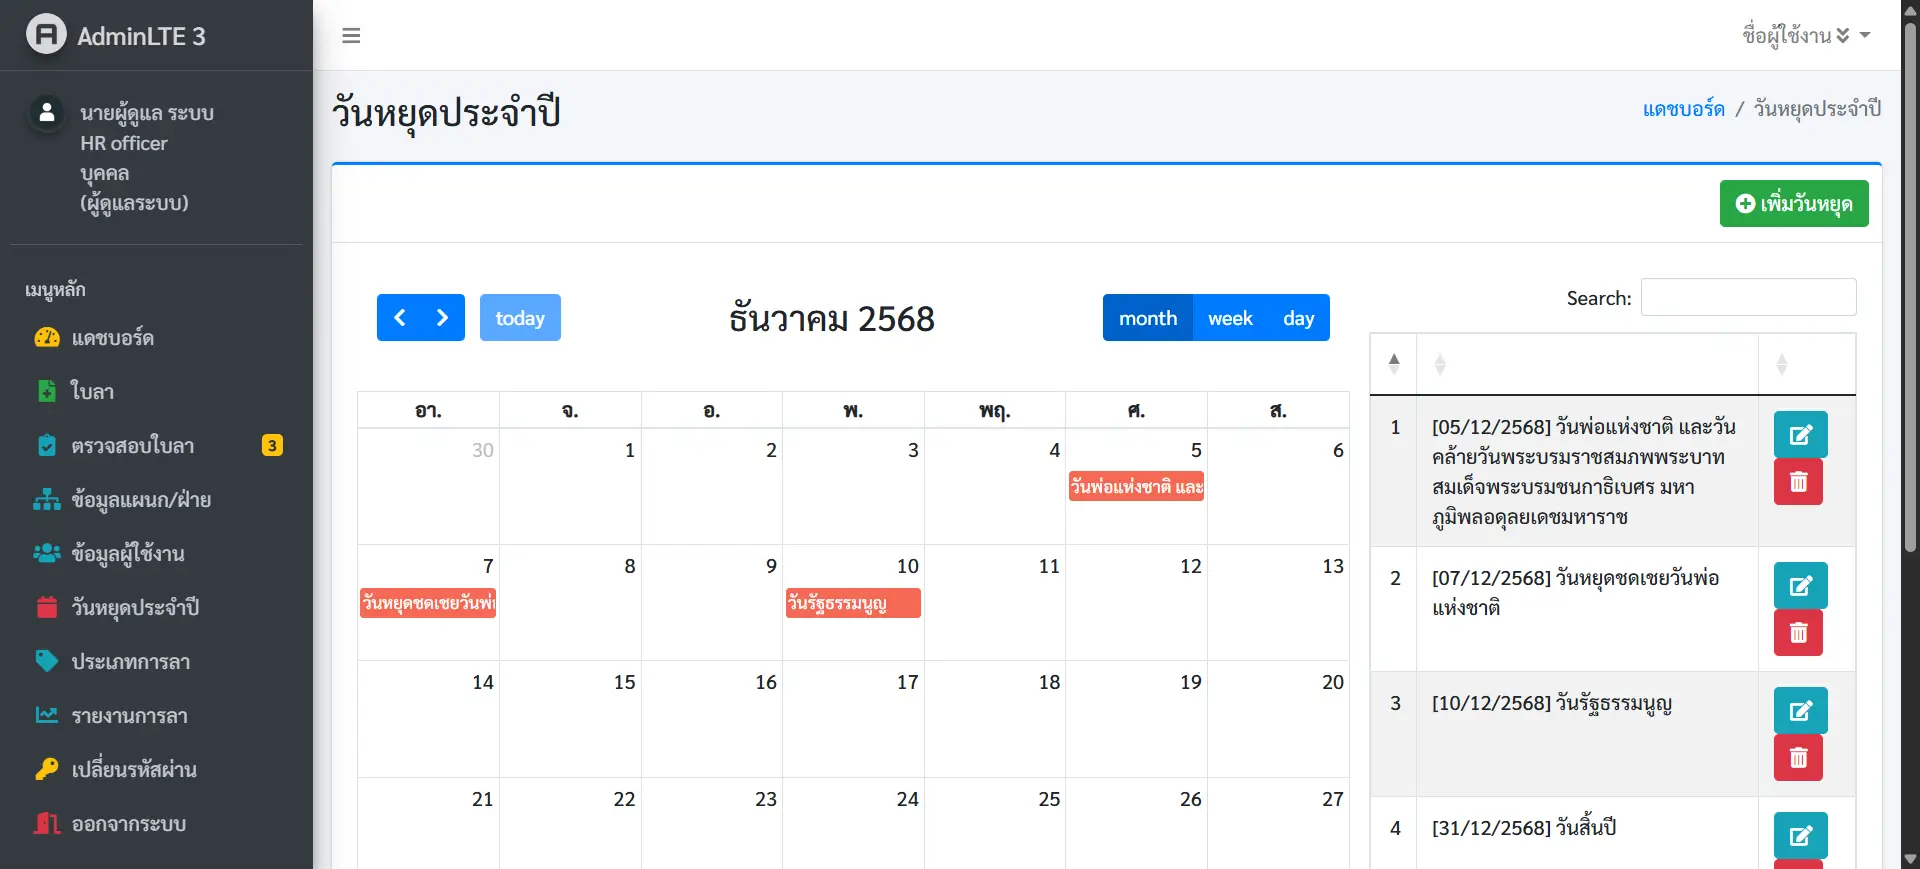This screenshot has height=869, width=1920.
Task: Go to previous month arrow
Action: [x=399, y=318]
